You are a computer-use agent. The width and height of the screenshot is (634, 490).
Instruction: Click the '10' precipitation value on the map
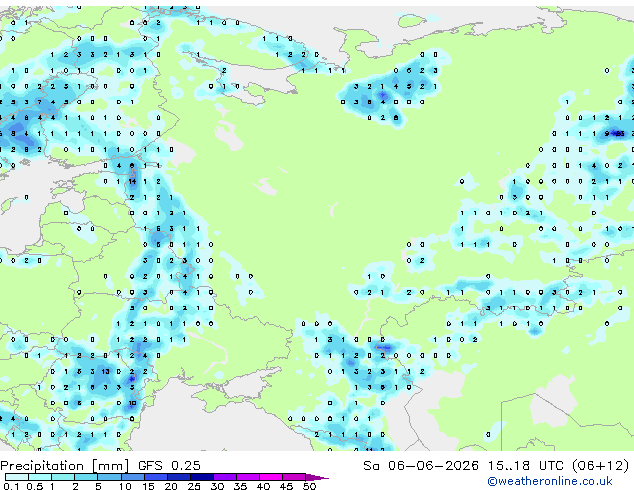point(132,403)
